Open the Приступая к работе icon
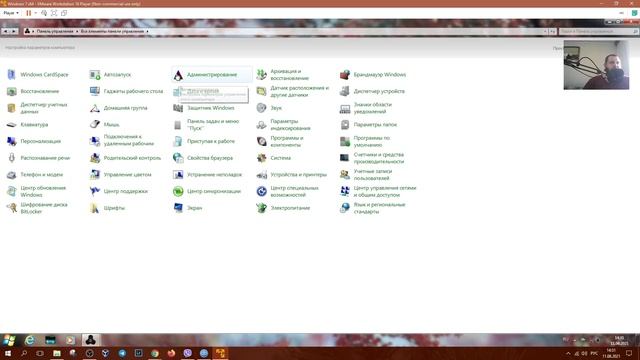 [x=178, y=141]
